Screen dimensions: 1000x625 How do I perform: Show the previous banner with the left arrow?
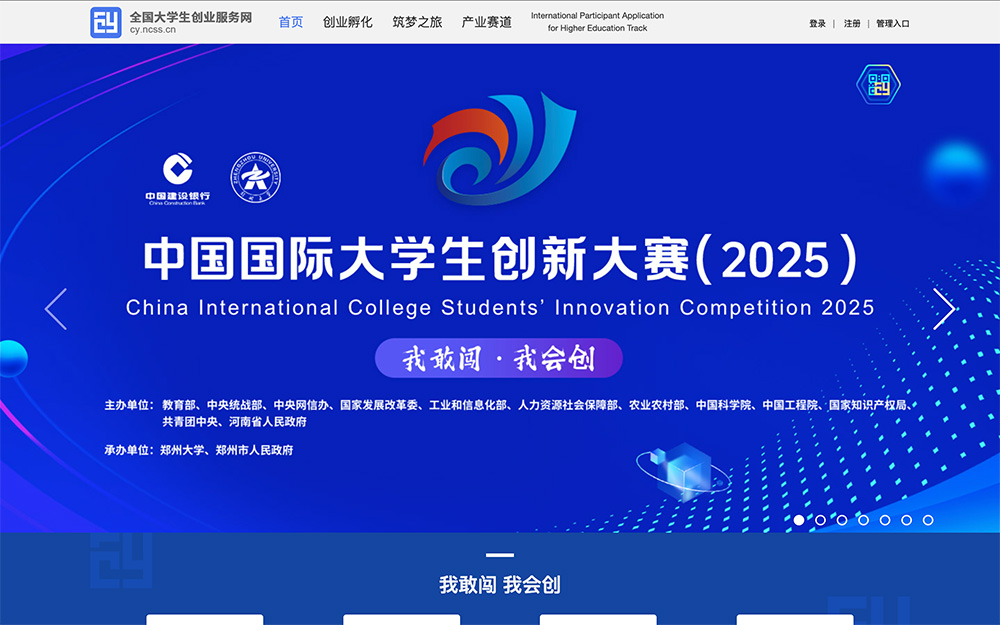tap(56, 309)
